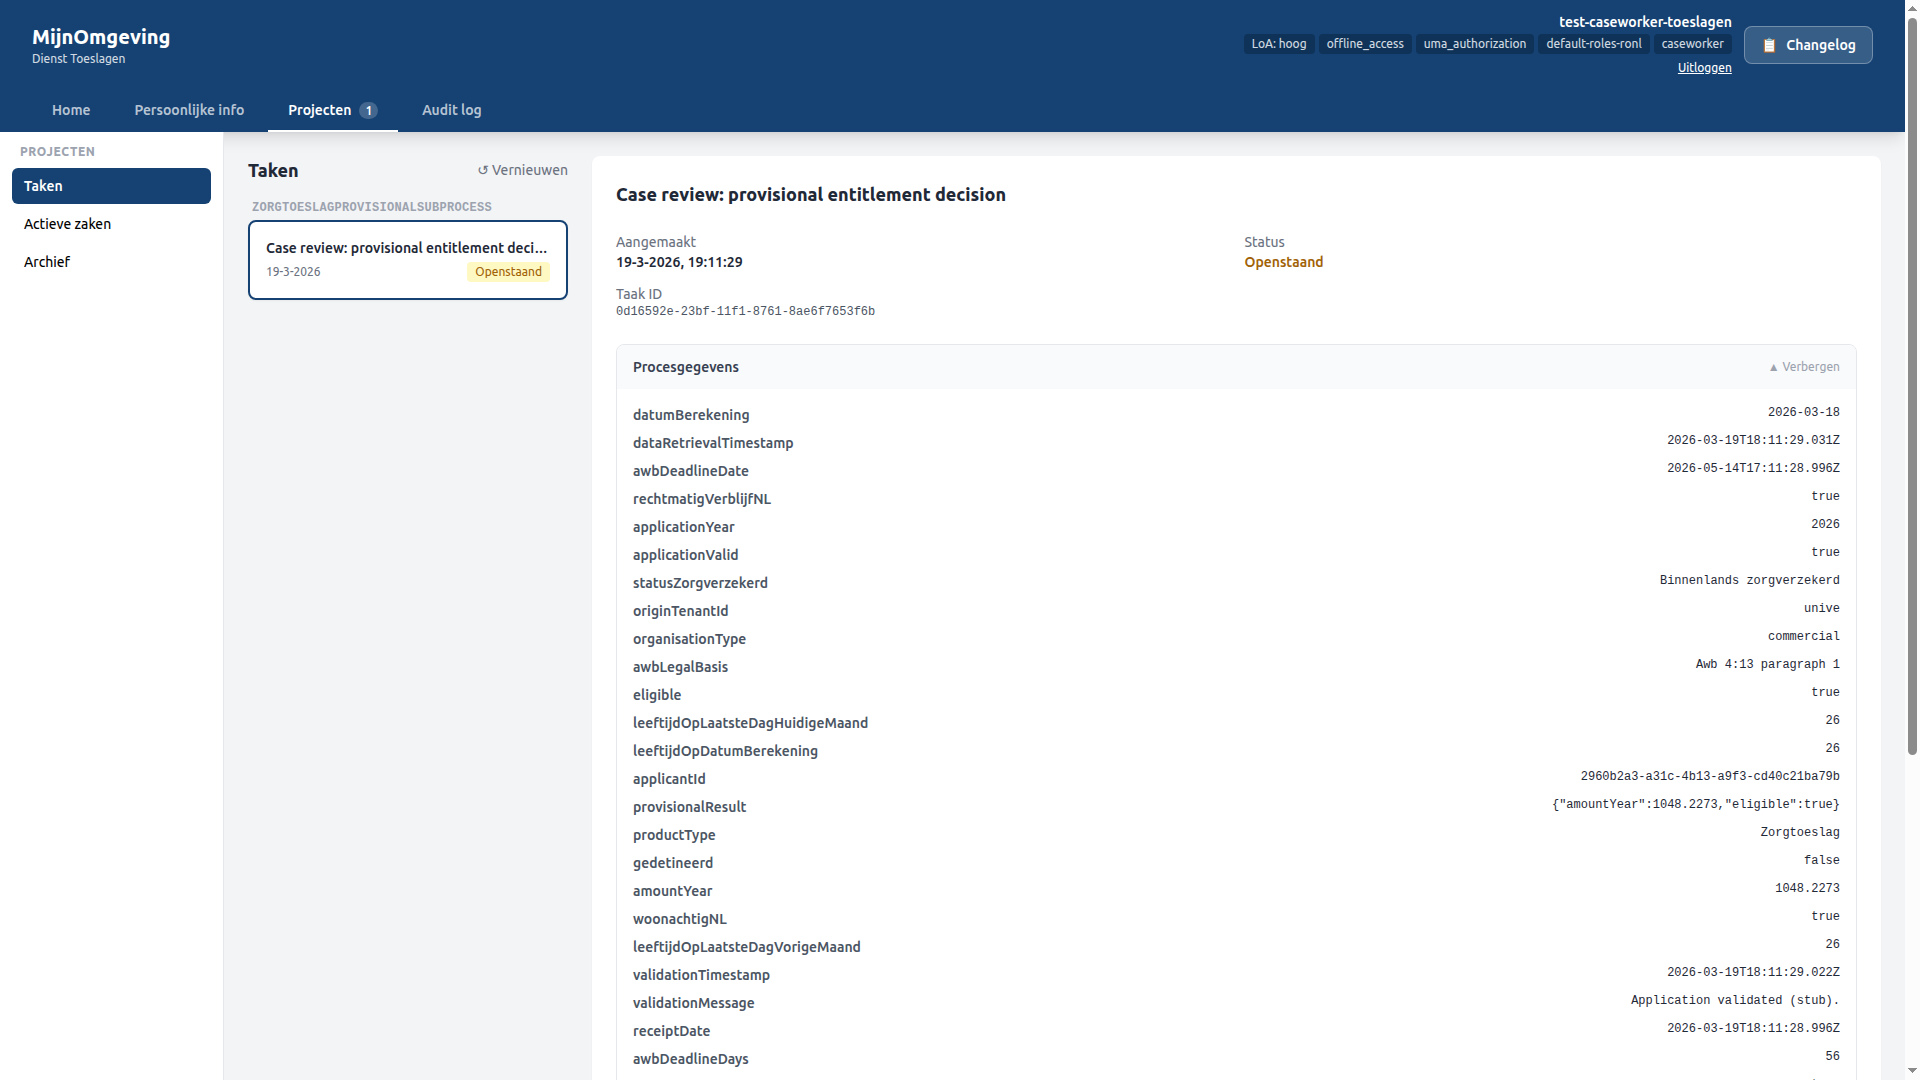Collapse the PROJECTEN sidebar section
Image resolution: width=1920 pixels, height=1080 pixels.
point(57,151)
